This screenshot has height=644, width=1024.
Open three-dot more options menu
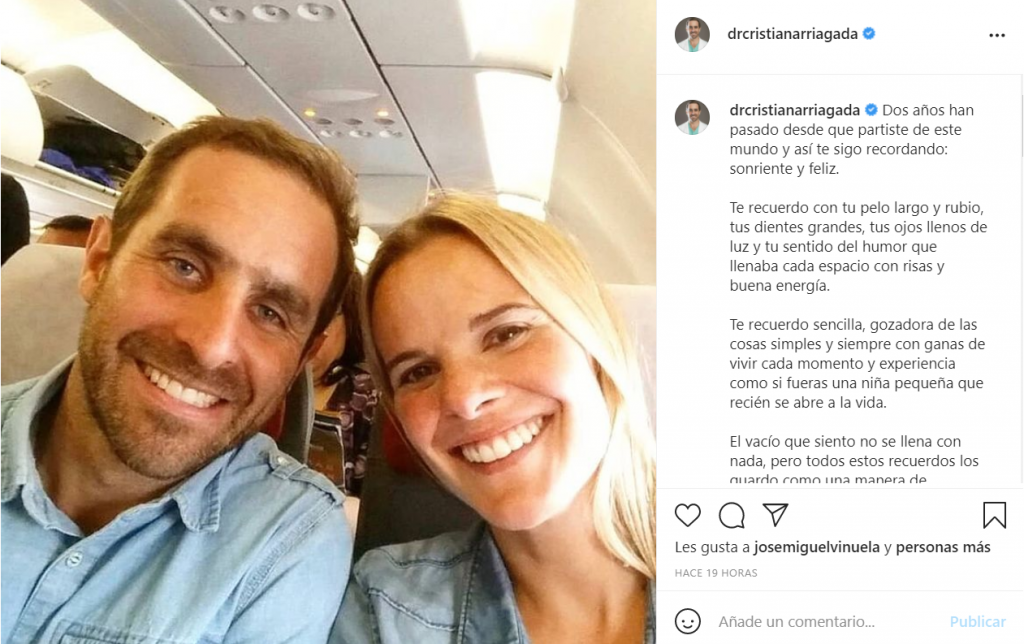click(997, 35)
